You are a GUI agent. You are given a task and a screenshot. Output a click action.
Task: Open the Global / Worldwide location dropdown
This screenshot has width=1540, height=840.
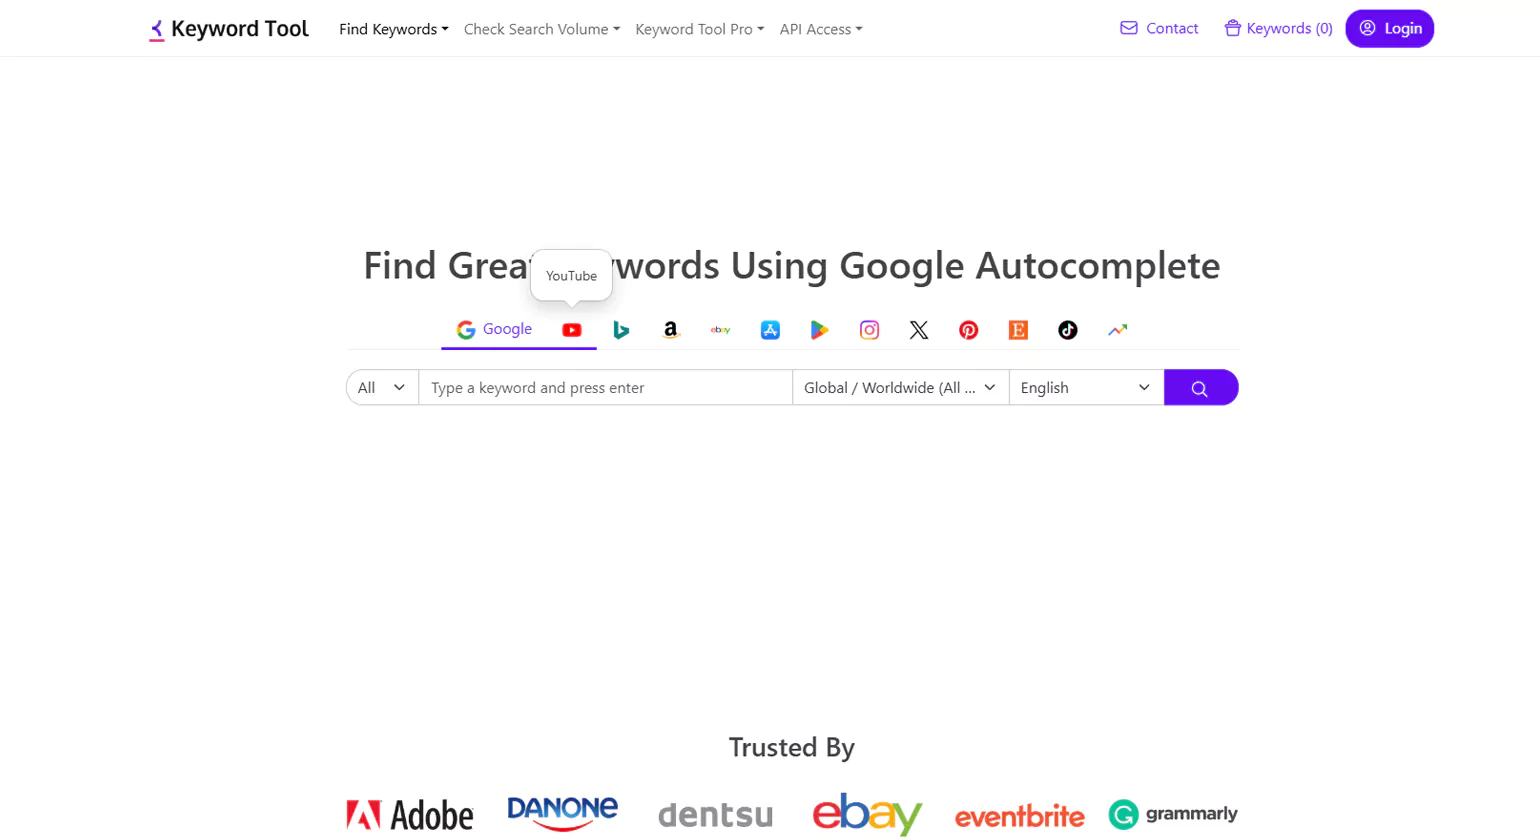coord(899,387)
